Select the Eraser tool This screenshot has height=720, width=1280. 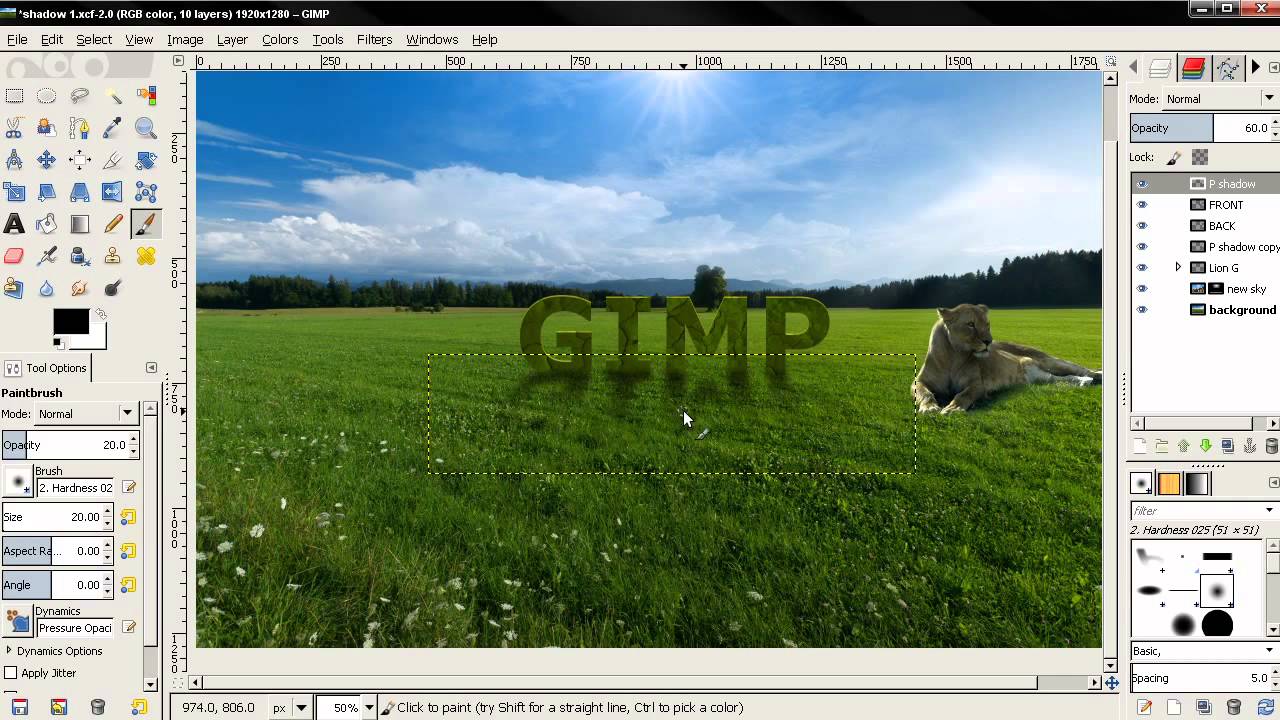pyautogui.click(x=14, y=256)
